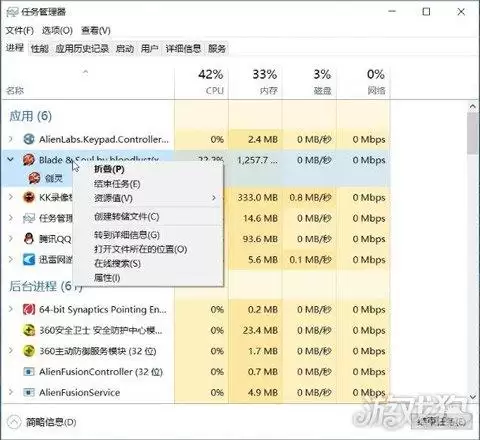The image size is (480, 440).
Task: Click the 应用 (6) group heading
Action: coord(30,116)
